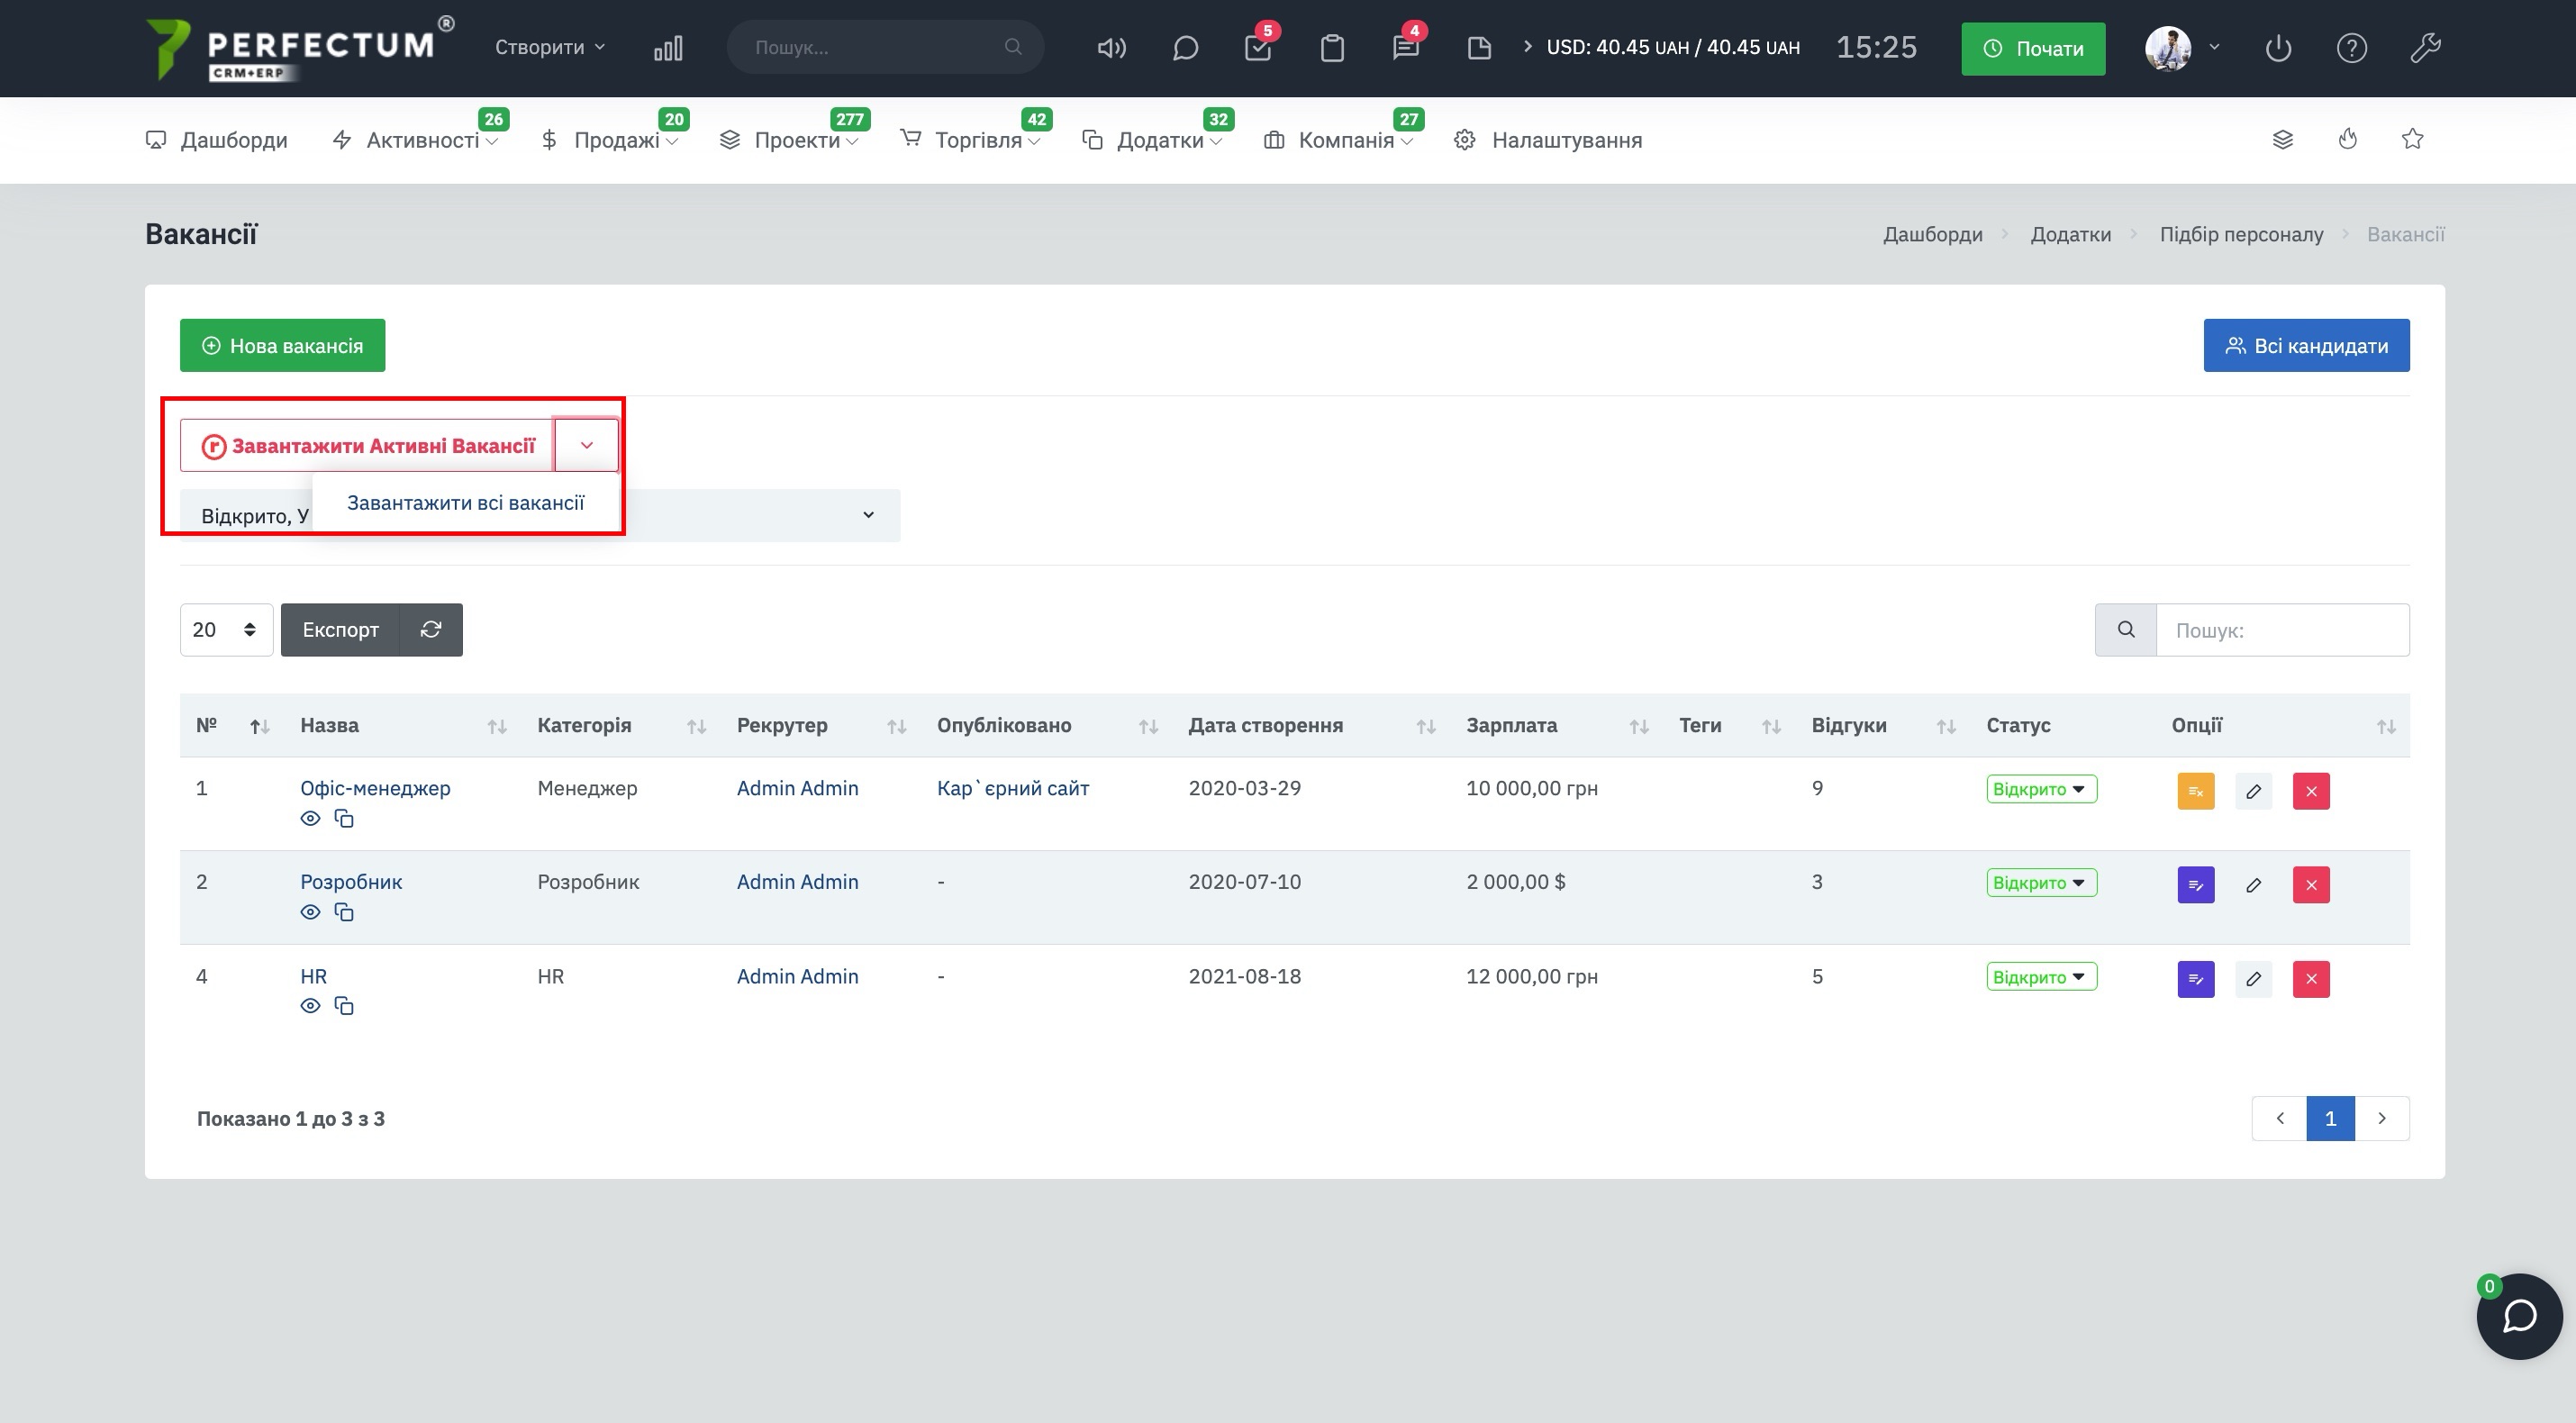Open the Активності menu
Viewport: 2576px width, 1423px height.
coord(415,140)
